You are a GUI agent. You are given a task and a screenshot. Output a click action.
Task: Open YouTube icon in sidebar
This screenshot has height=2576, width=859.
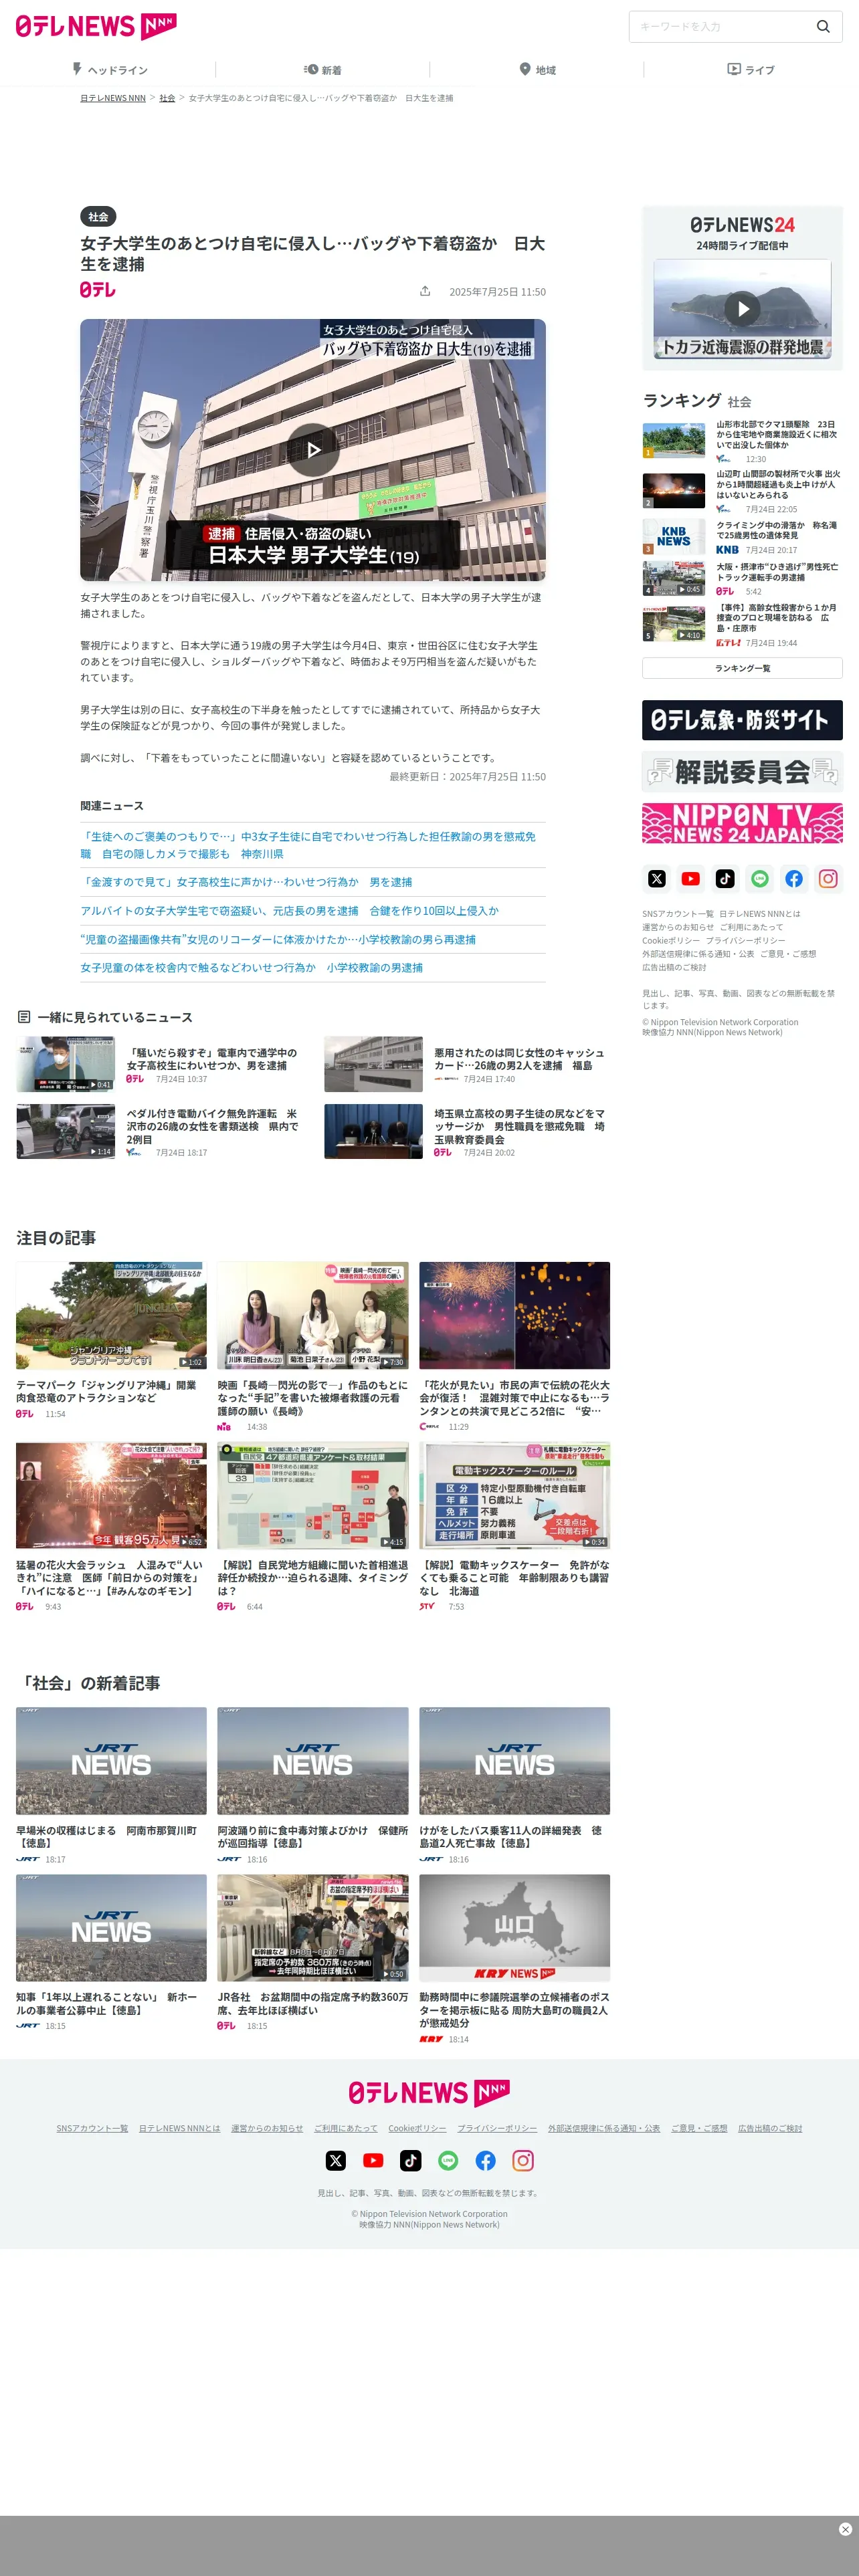[x=690, y=879]
